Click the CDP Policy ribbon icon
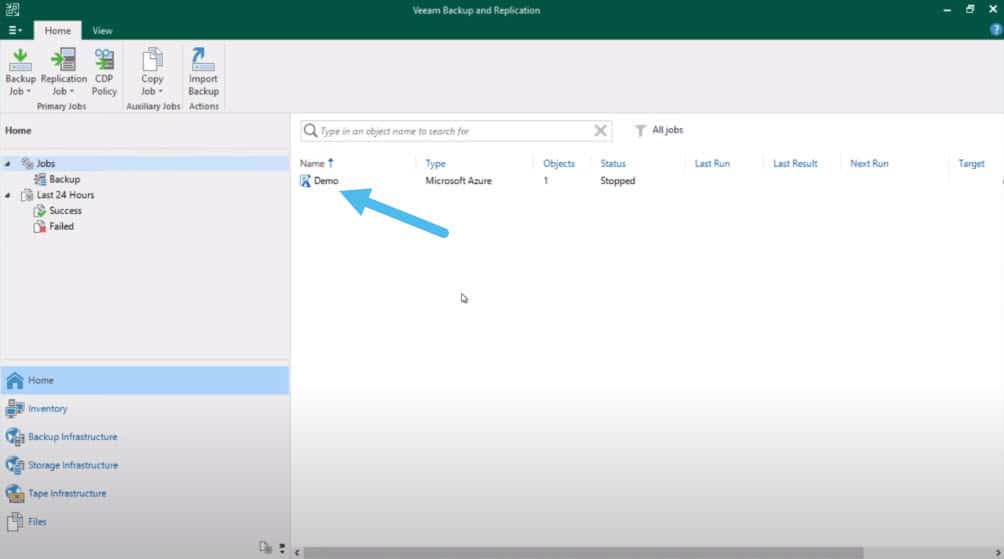 coord(104,60)
